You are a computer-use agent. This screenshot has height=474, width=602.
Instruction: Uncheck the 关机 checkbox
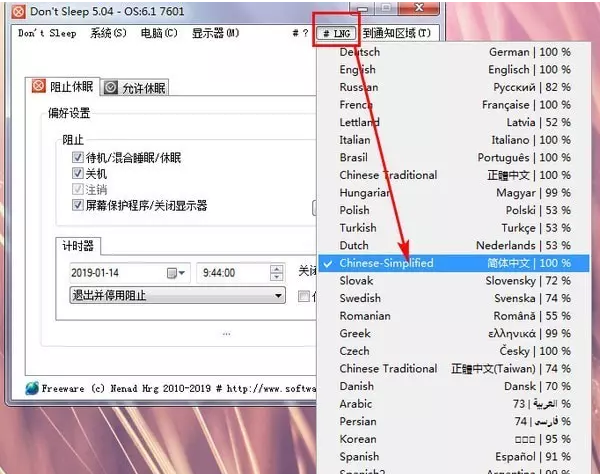(x=78, y=173)
